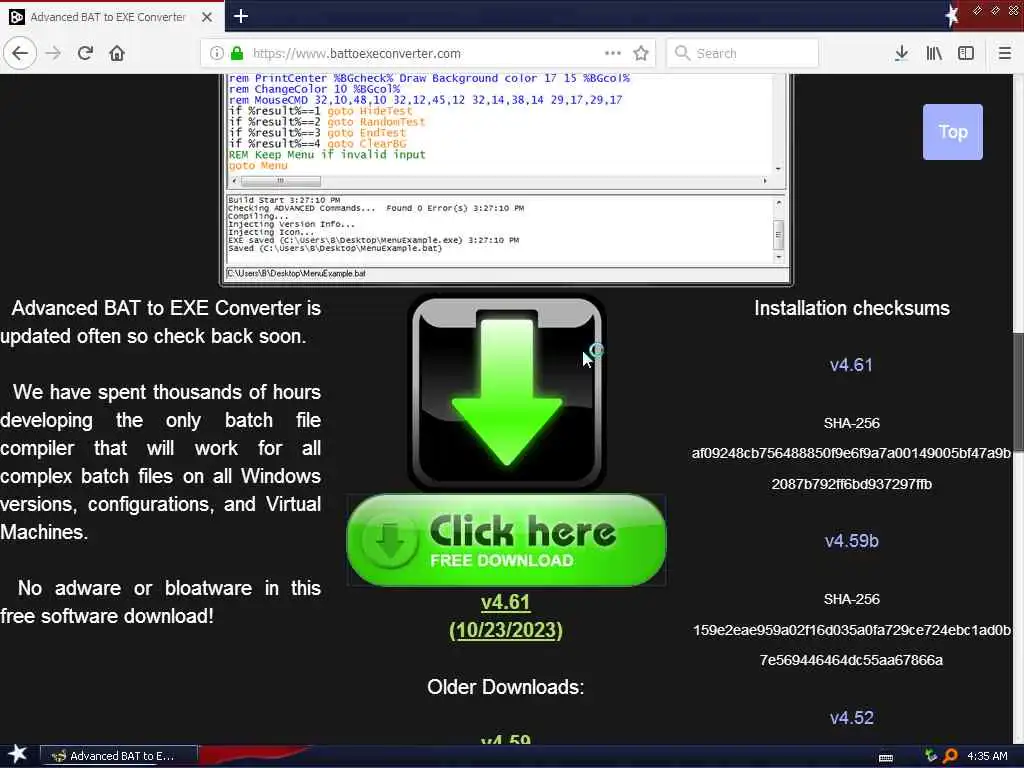This screenshot has width=1024, height=768.
Task: Open the library menu
Action: (934, 53)
